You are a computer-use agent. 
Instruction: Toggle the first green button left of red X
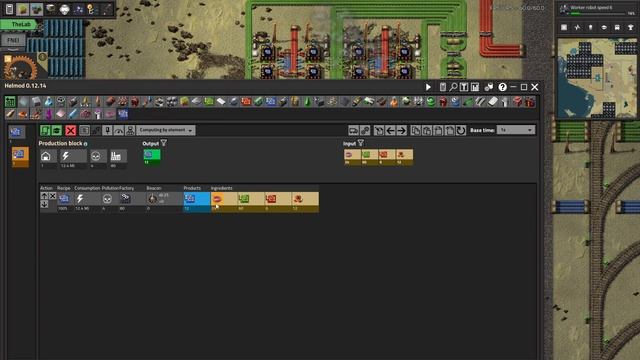[45, 130]
